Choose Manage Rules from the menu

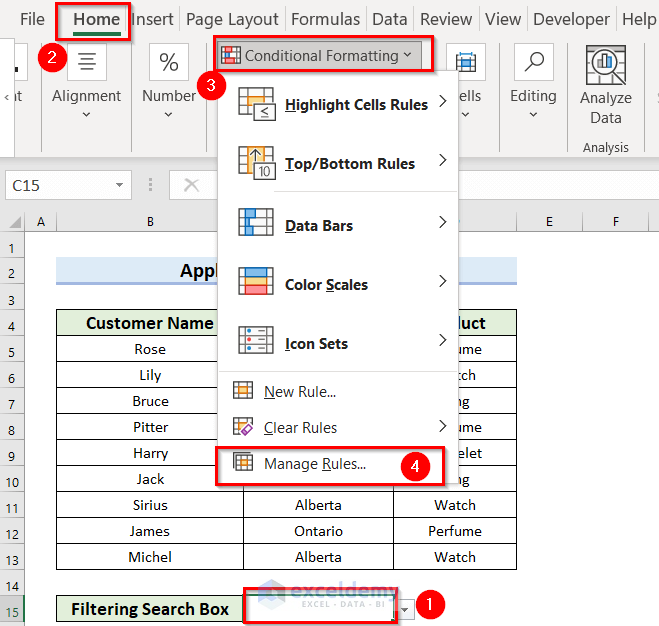(315, 464)
